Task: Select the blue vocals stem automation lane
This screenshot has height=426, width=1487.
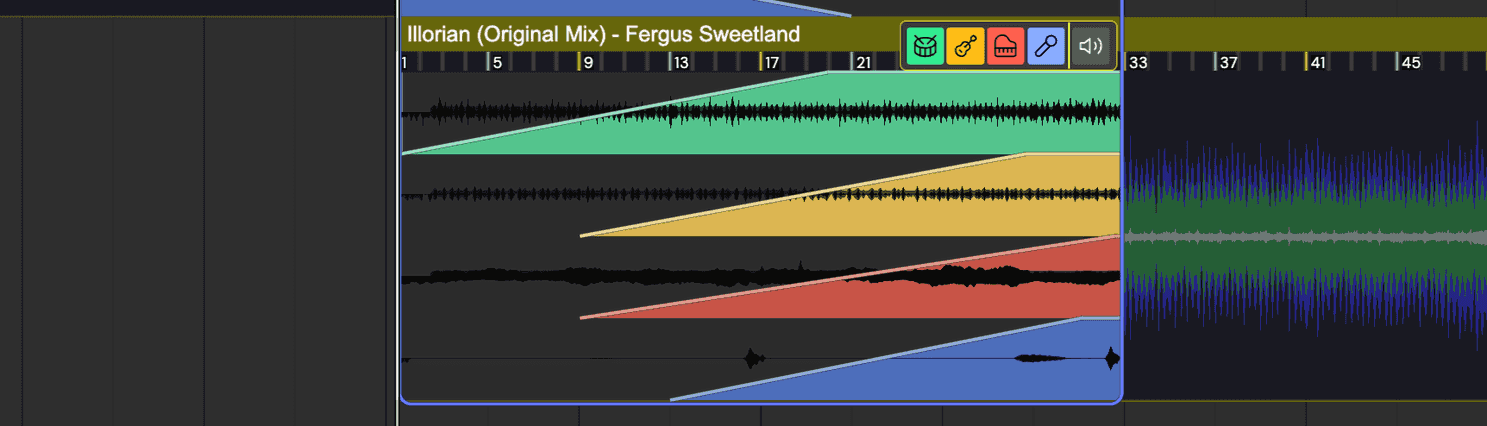Action: point(760,359)
